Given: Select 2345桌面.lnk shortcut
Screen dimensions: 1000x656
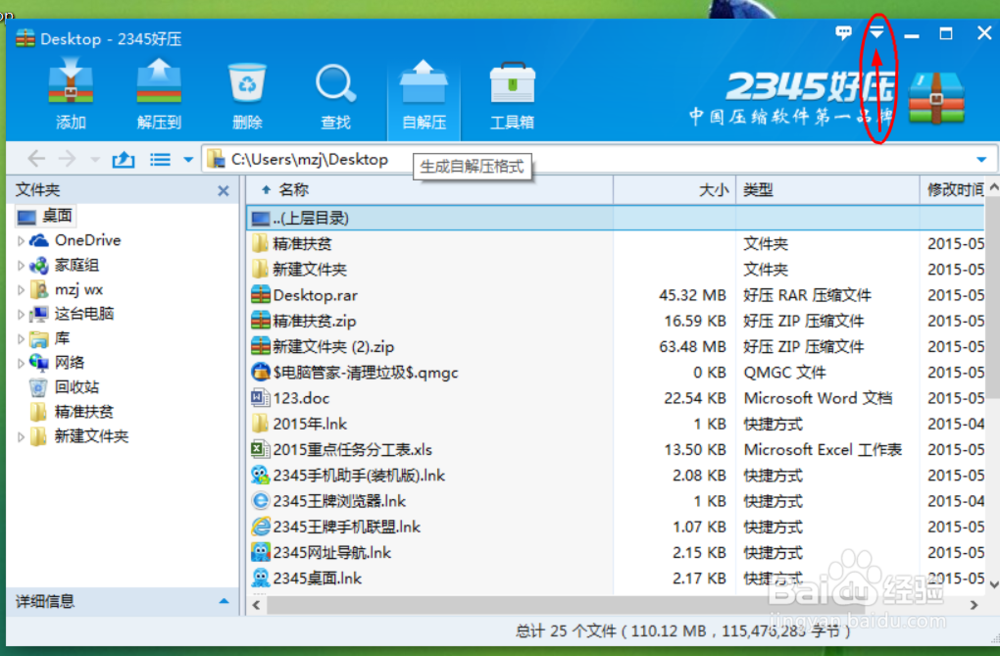Looking at the screenshot, I should point(615,578).
